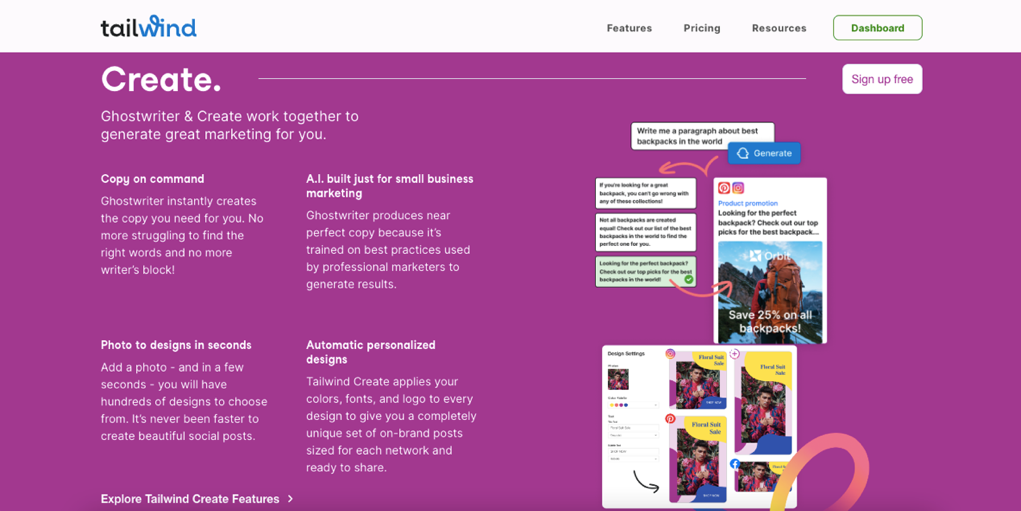The width and height of the screenshot is (1021, 511).
Task: Click the Pinterest icon on Floral Suit design
Action: (670, 418)
